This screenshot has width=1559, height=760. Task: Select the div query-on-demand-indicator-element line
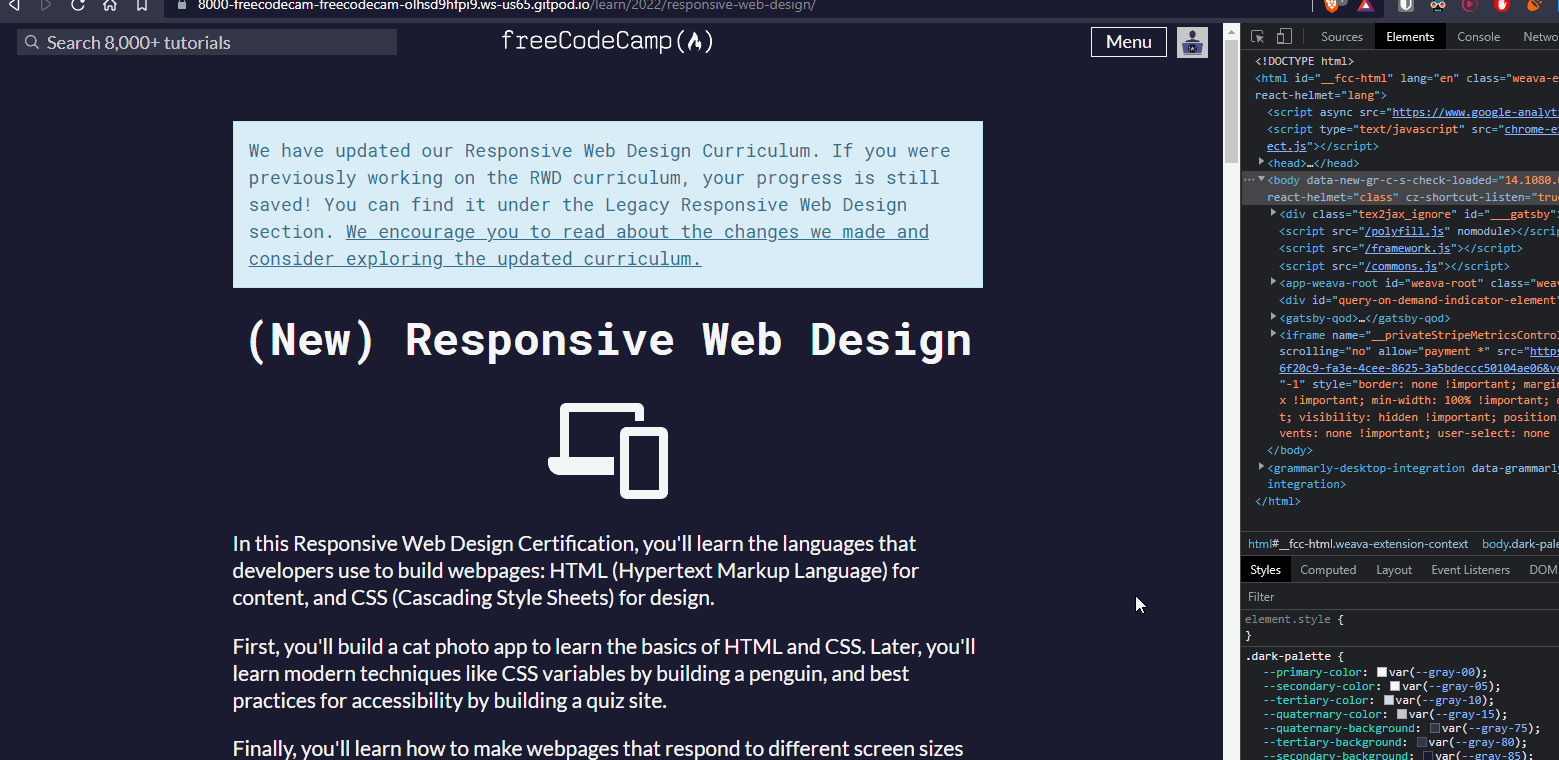(1418, 300)
